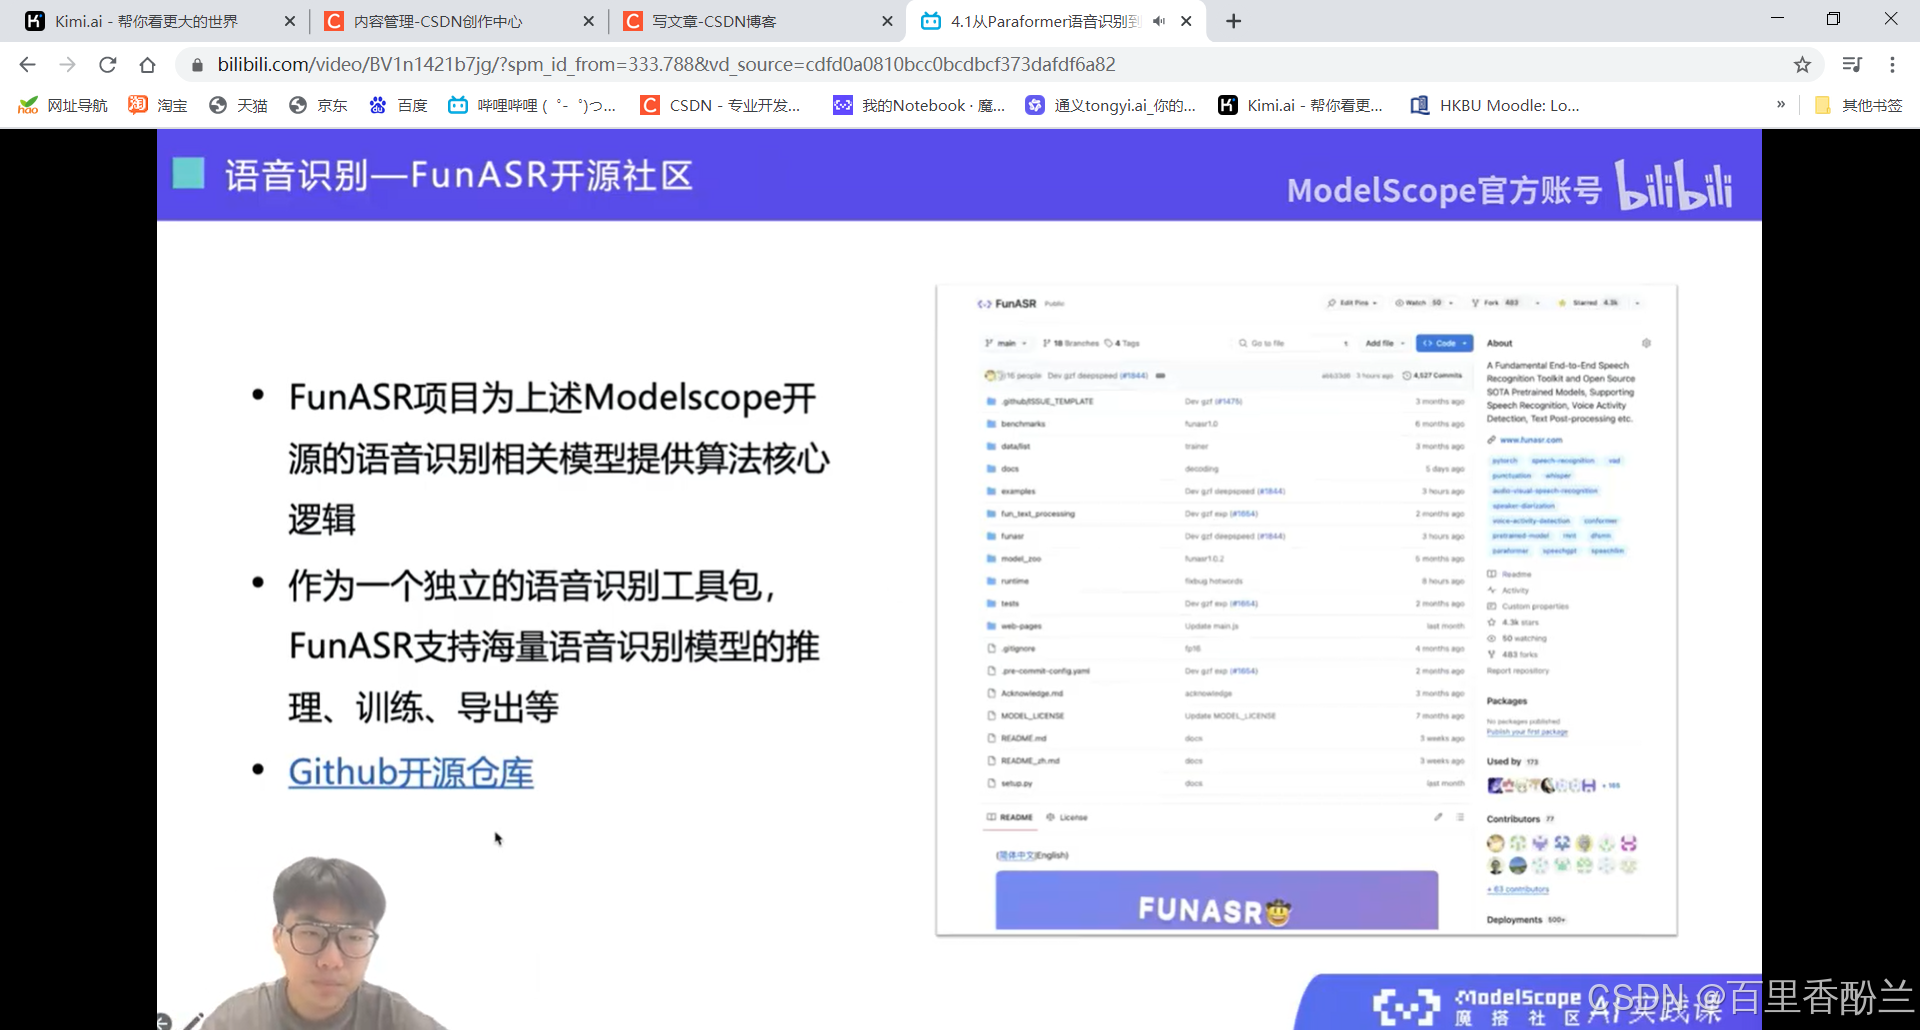
Task: Close the 内容管理-CSDN创作中心 tab
Action: click(589, 21)
